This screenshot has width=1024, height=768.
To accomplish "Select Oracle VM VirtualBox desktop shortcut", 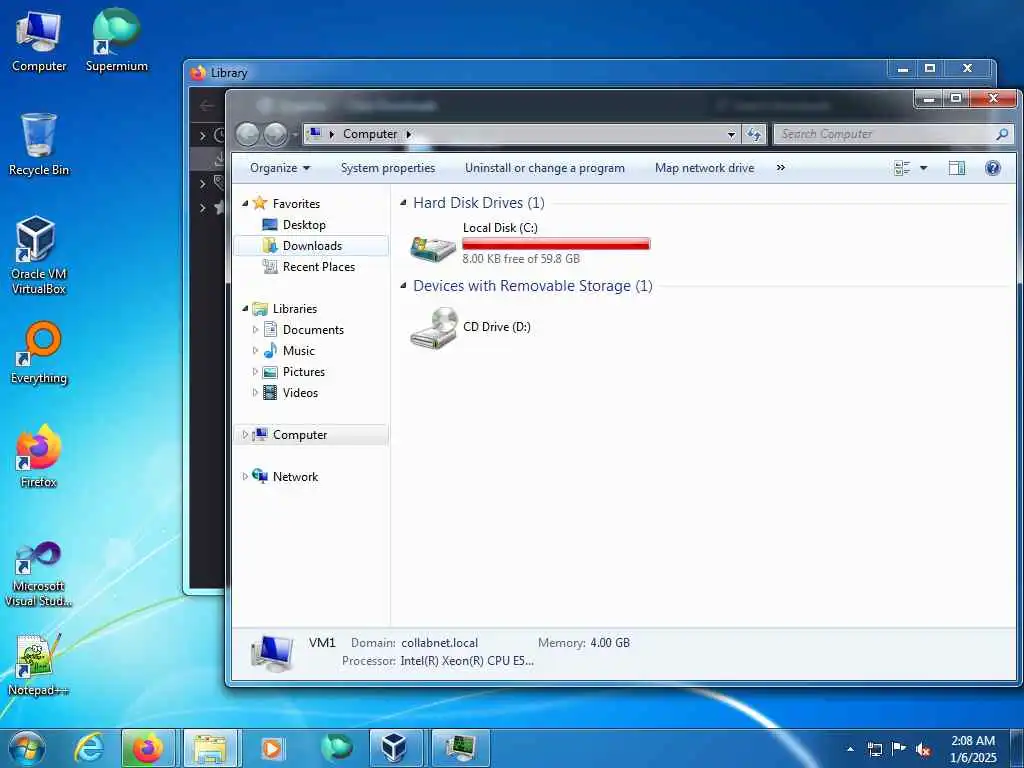I will coord(39,255).
